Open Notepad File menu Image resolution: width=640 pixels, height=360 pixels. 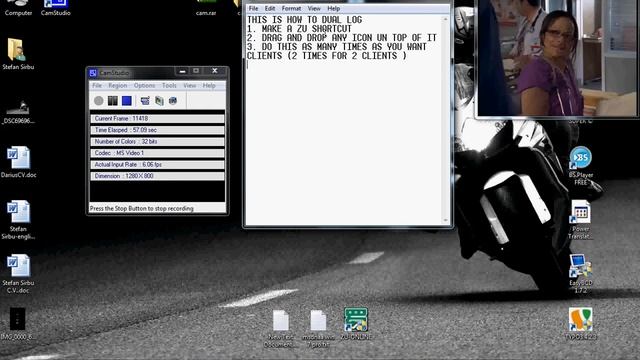coord(253,8)
